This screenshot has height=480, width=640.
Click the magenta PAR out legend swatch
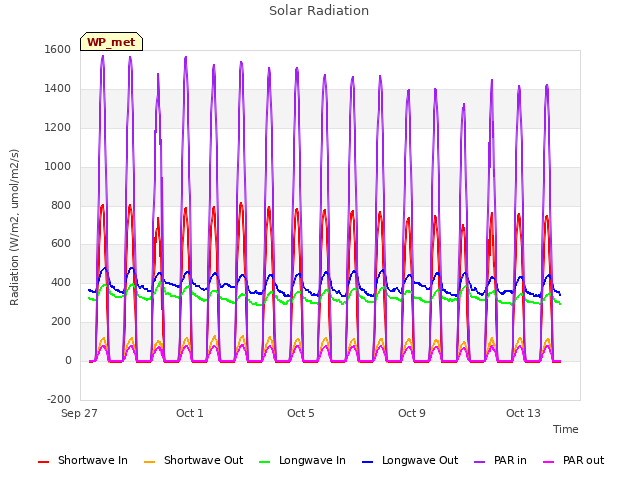coord(549,462)
